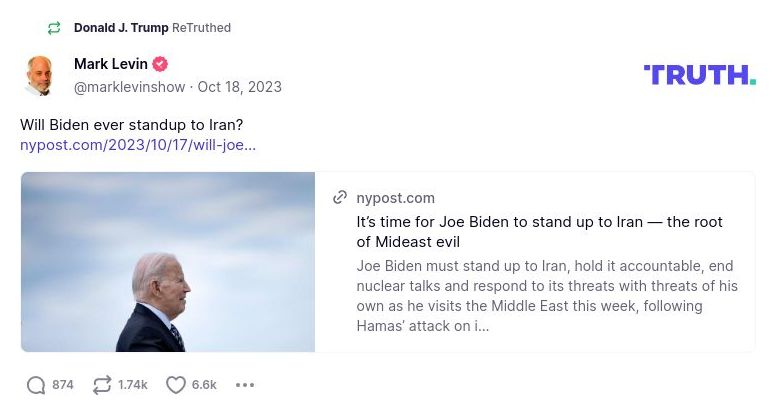Open the @marklevinshow handle
777x415 pixels.
pyautogui.click(x=129, y=87)
